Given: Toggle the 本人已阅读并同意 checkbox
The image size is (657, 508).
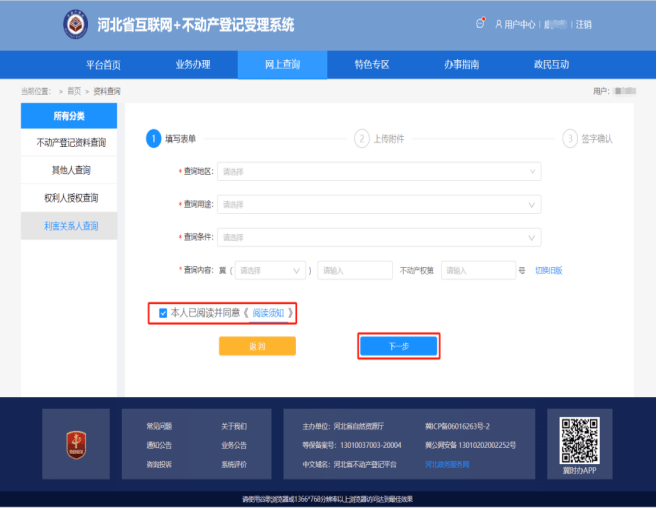Looking at the screenshot, I should [163, 313].
